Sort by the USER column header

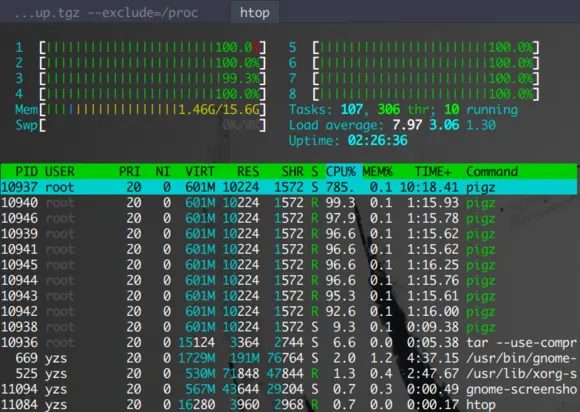60,172
